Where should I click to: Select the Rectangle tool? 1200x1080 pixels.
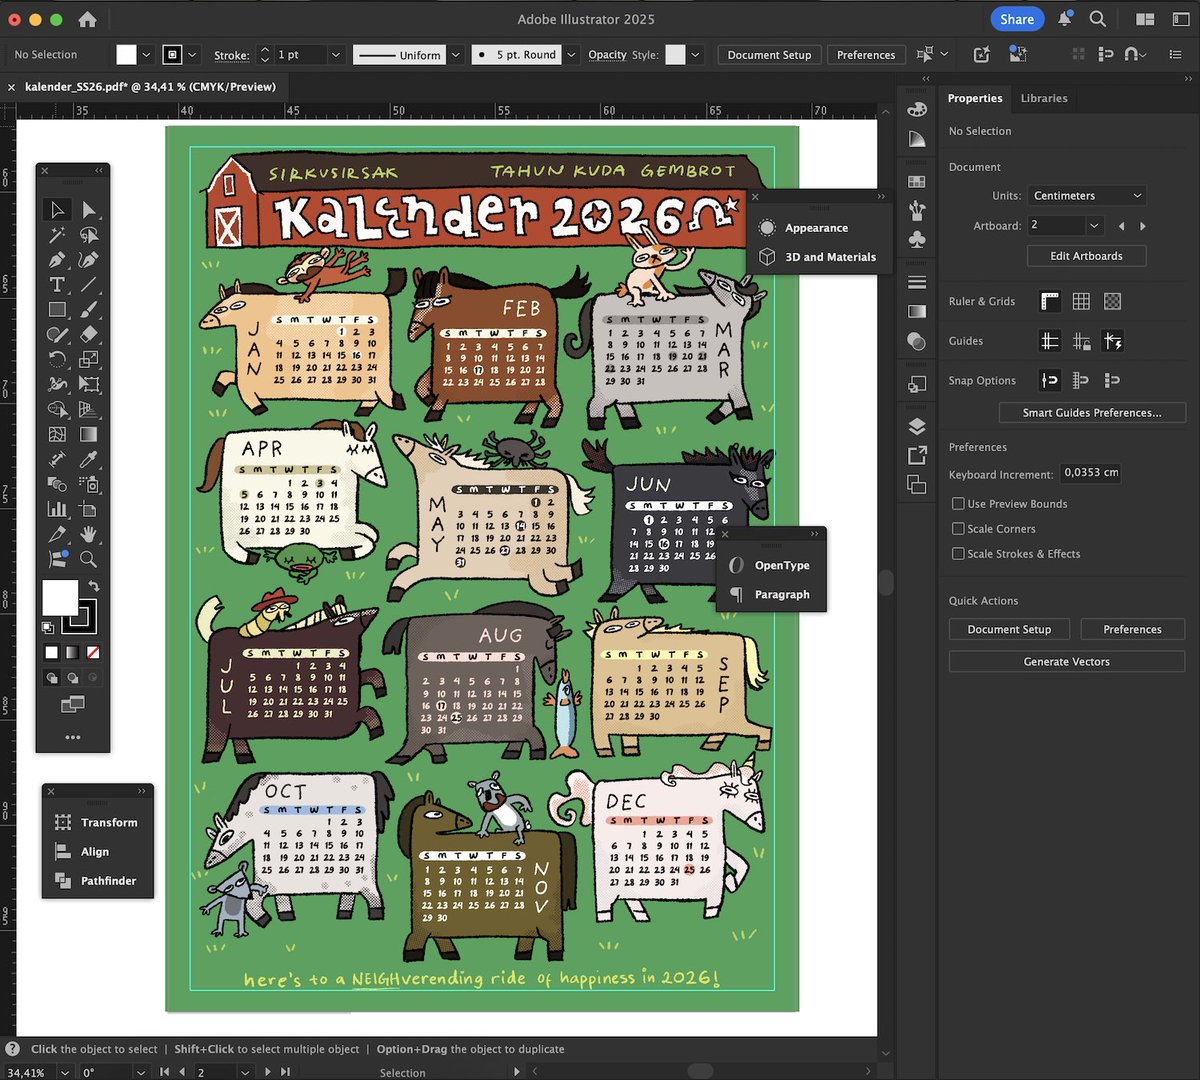point(58,310)
